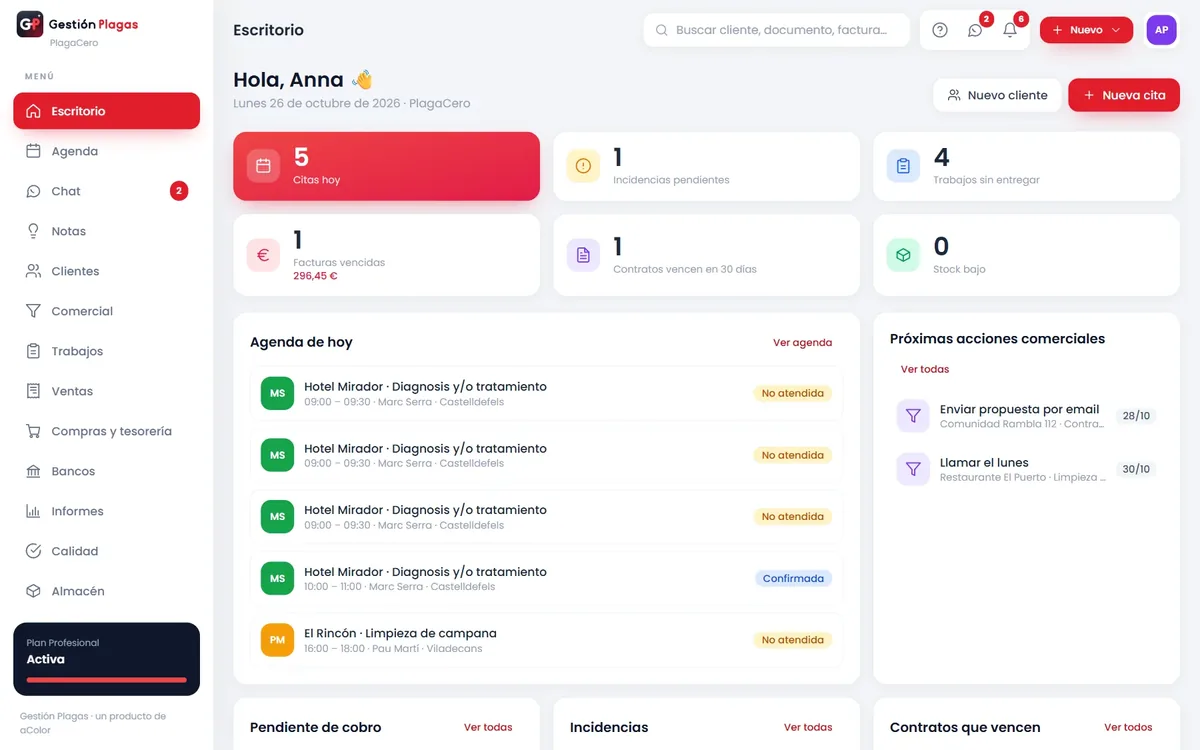The width and height of the screenshot is (1200, 750).
Task: Click the euro icon on Facturas vencidas
Action: click(x=264, y=255)
